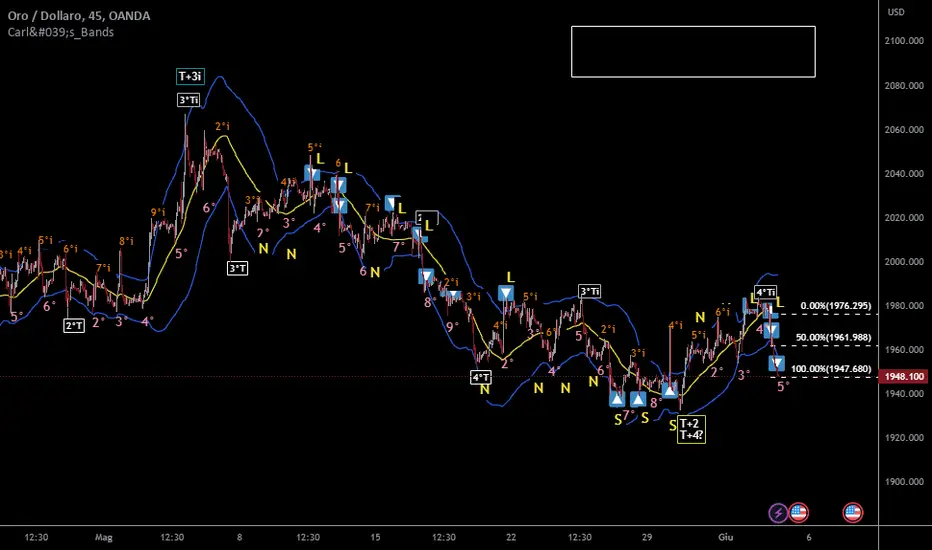Click the 3°T boxed label
932x550 pixels.
(238, 269)
